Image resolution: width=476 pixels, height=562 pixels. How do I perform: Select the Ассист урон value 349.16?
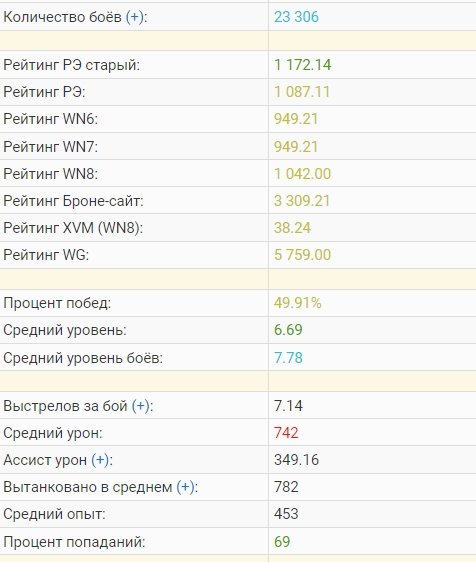[296, 460]
